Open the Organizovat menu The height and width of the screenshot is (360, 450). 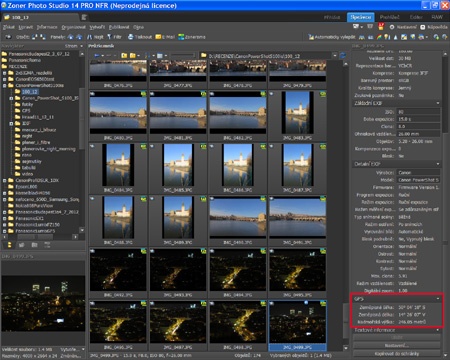click(73, 27)
